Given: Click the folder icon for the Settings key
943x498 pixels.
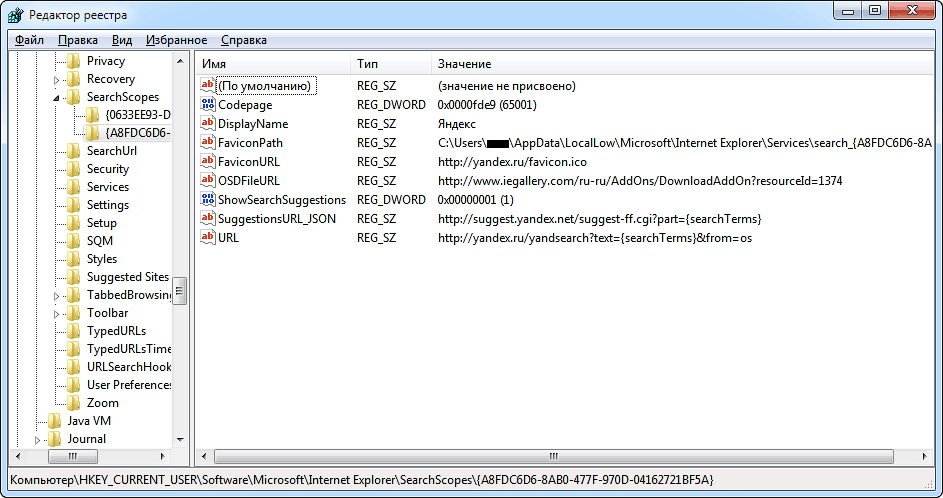Looking at the screenshot, I should pyautogui.click(x=73, y=204).
